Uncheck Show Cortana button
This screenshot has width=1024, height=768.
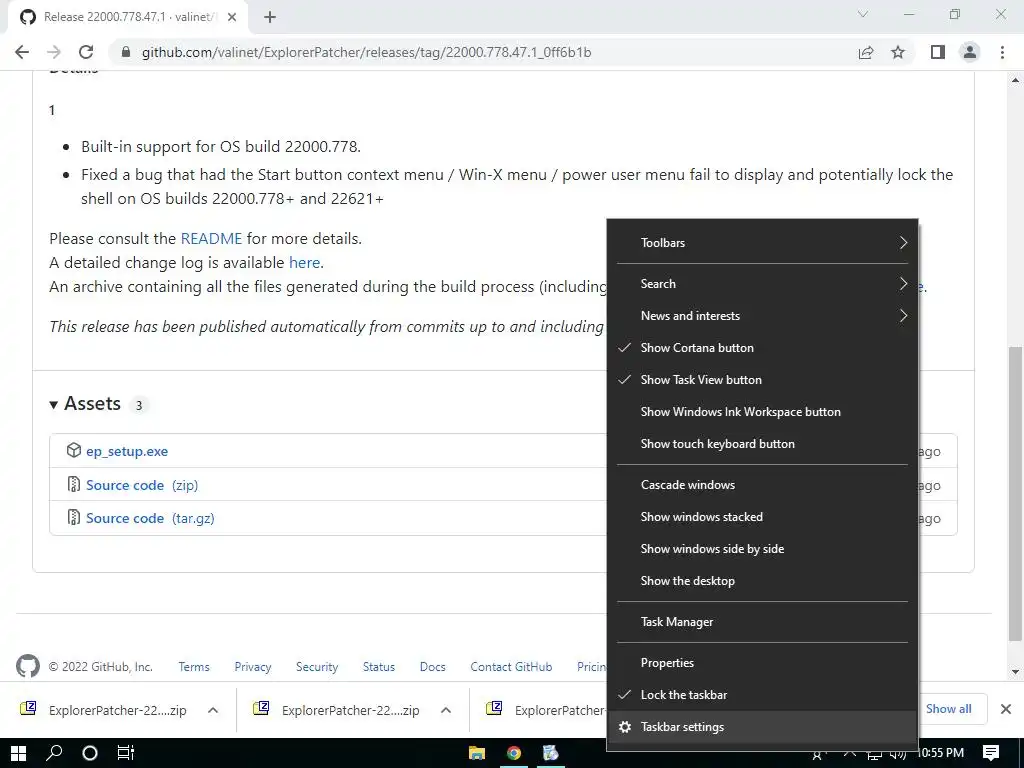click(762, 347)
